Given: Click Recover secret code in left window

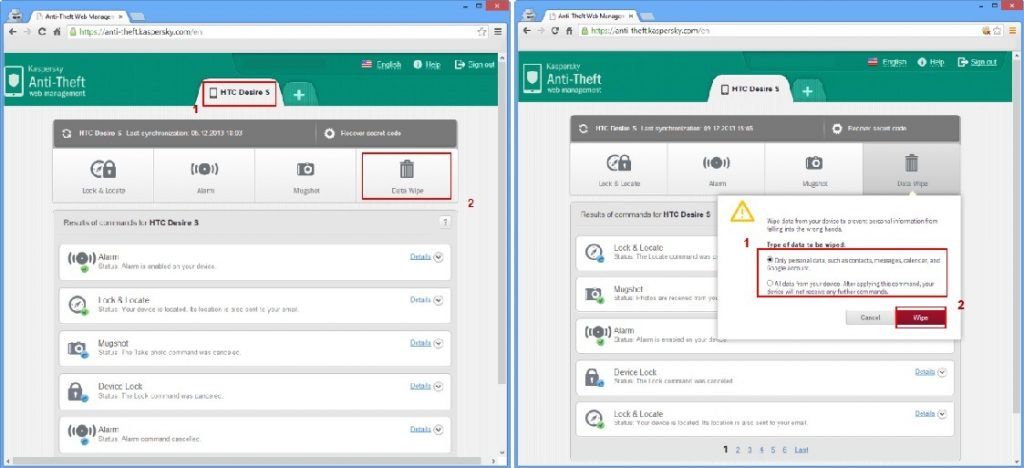Looking at the screenshot, I should click(363, 133).
